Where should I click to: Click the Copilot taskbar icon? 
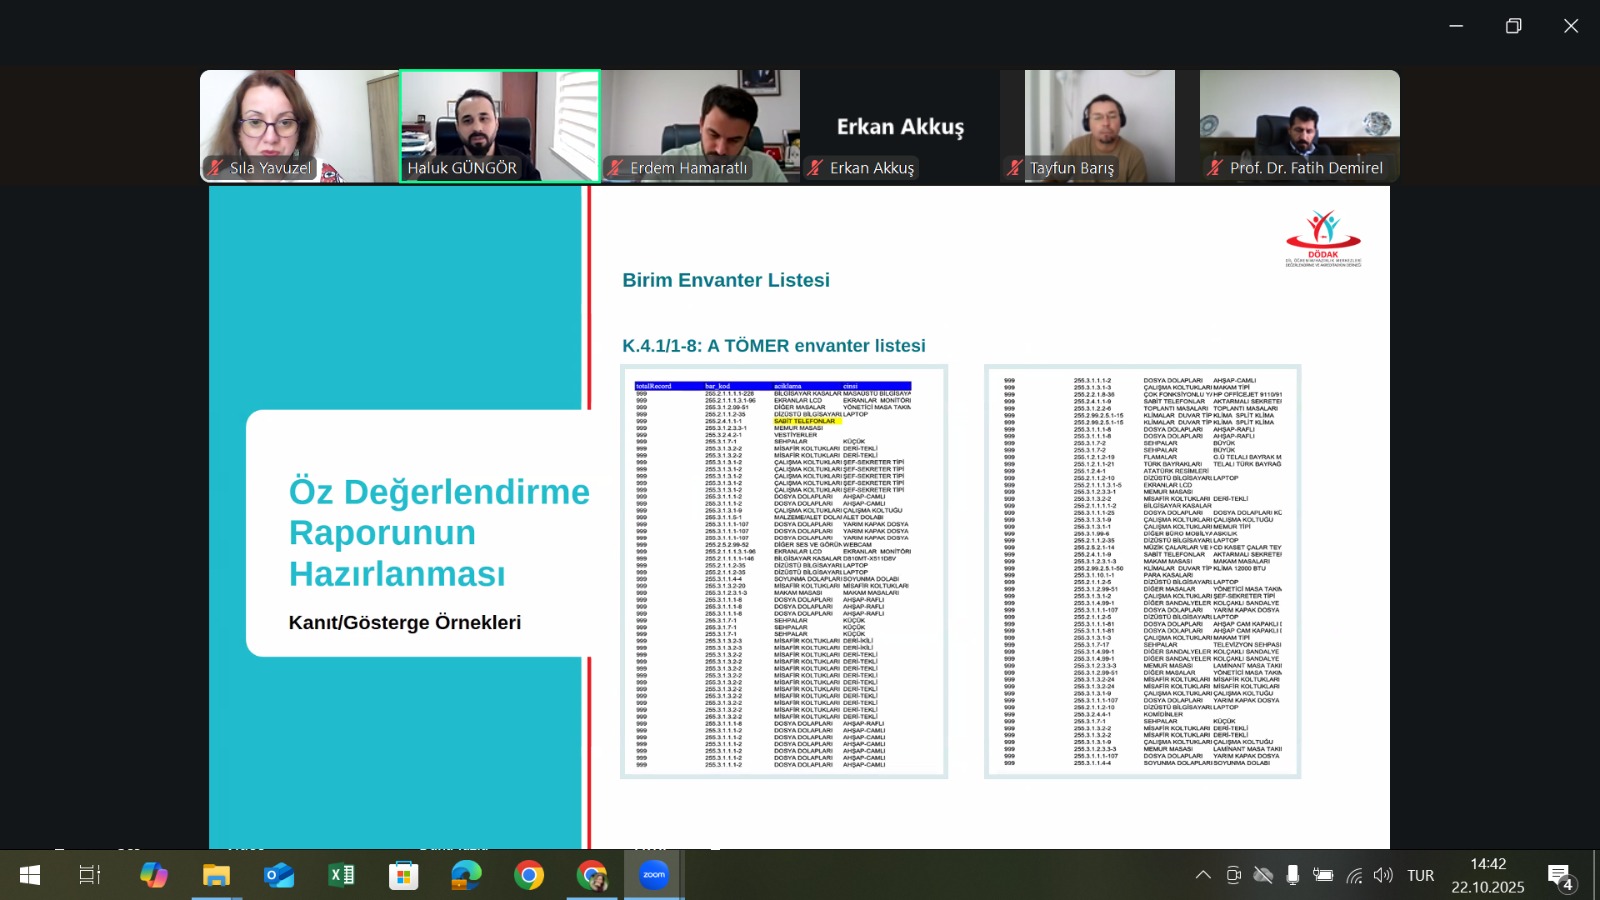tap(154, 875)
